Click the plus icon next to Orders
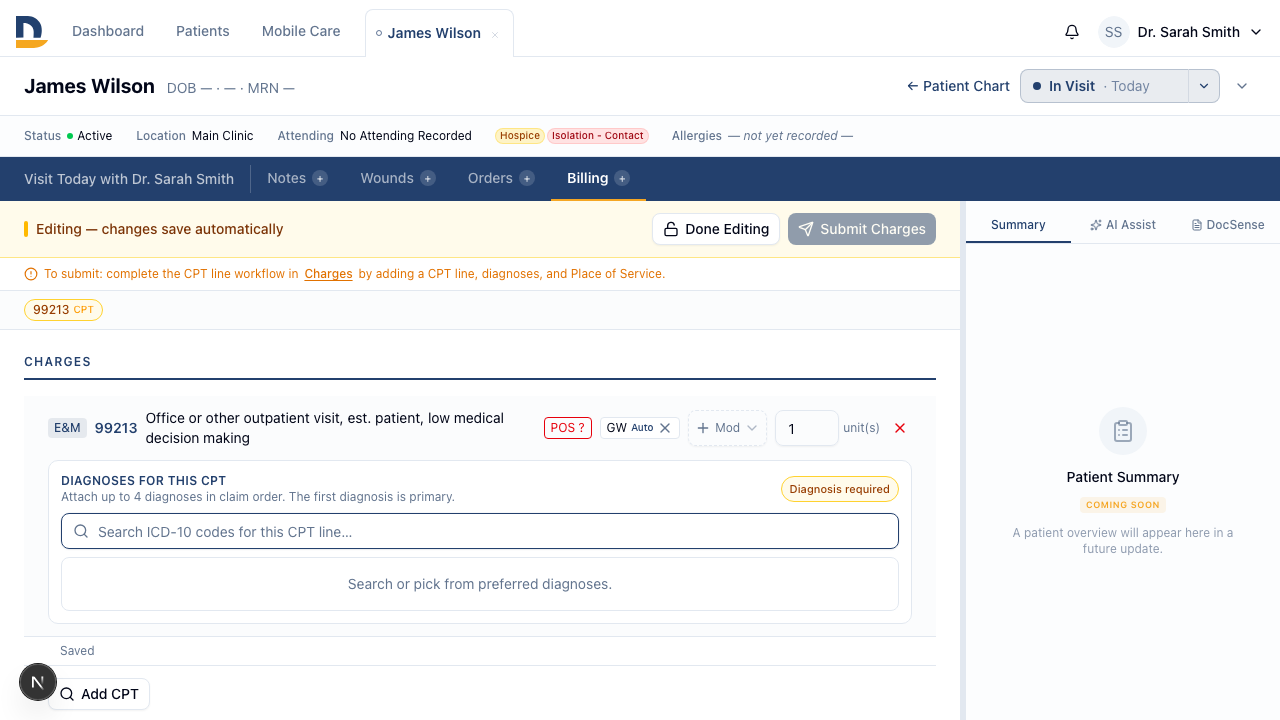This screenshot has width=1280, height=720. 527,178
